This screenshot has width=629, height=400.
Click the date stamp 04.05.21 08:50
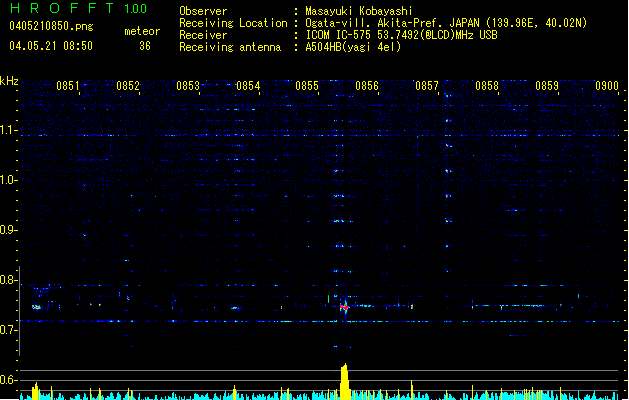(x=51, y=46)
